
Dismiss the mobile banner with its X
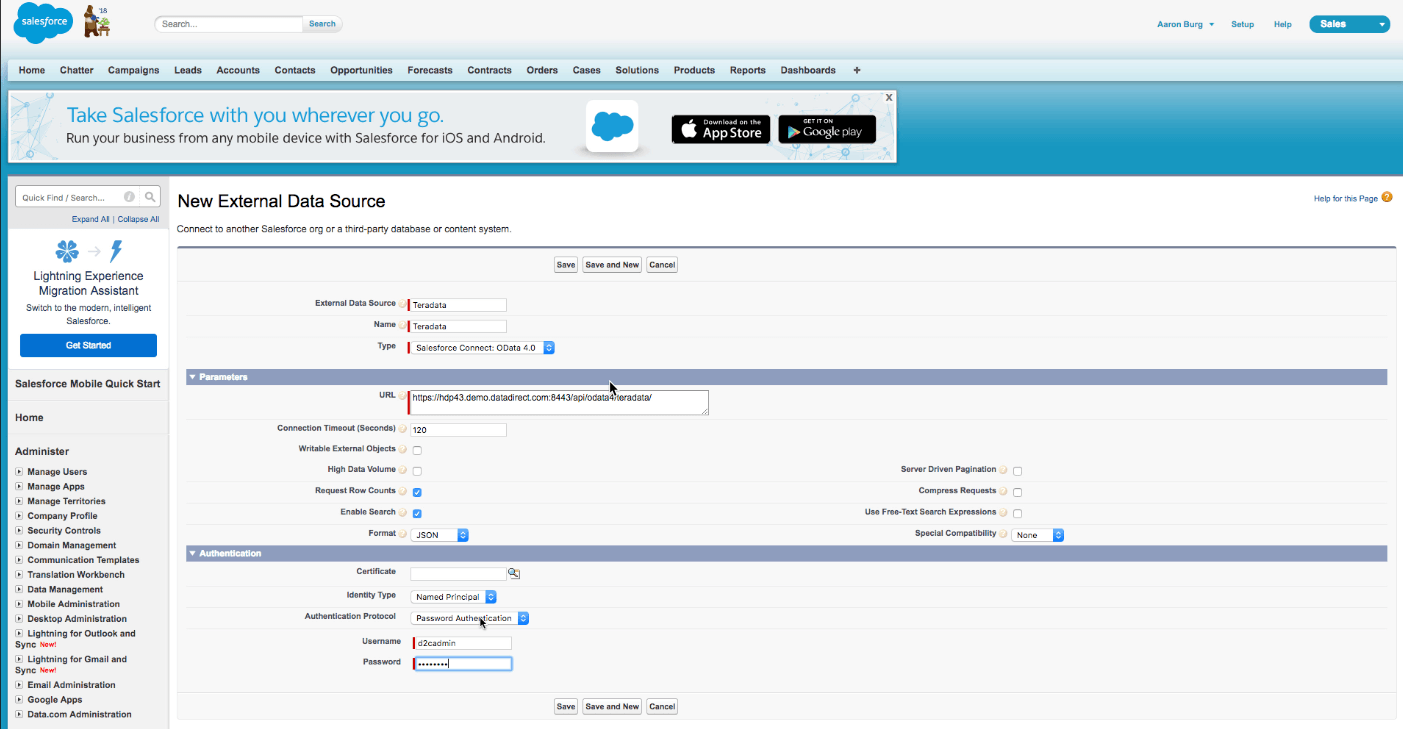pos(888,97)
